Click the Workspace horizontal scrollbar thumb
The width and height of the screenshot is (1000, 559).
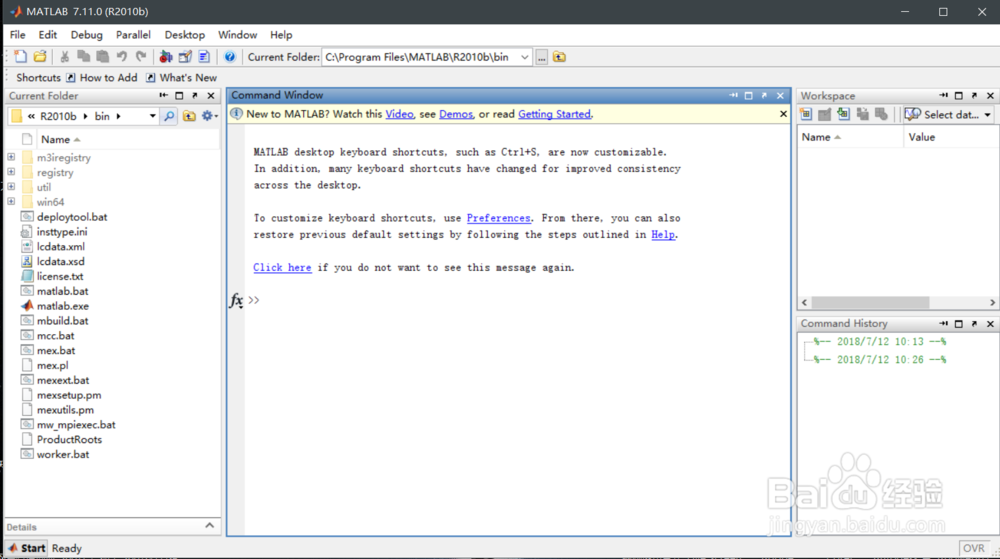pyautogui.click(x=870, y=303)
